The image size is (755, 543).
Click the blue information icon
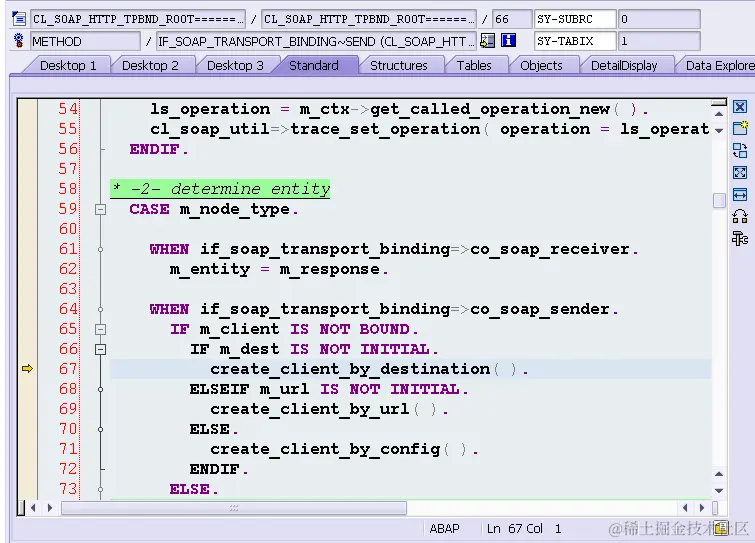tap(508, 40)
